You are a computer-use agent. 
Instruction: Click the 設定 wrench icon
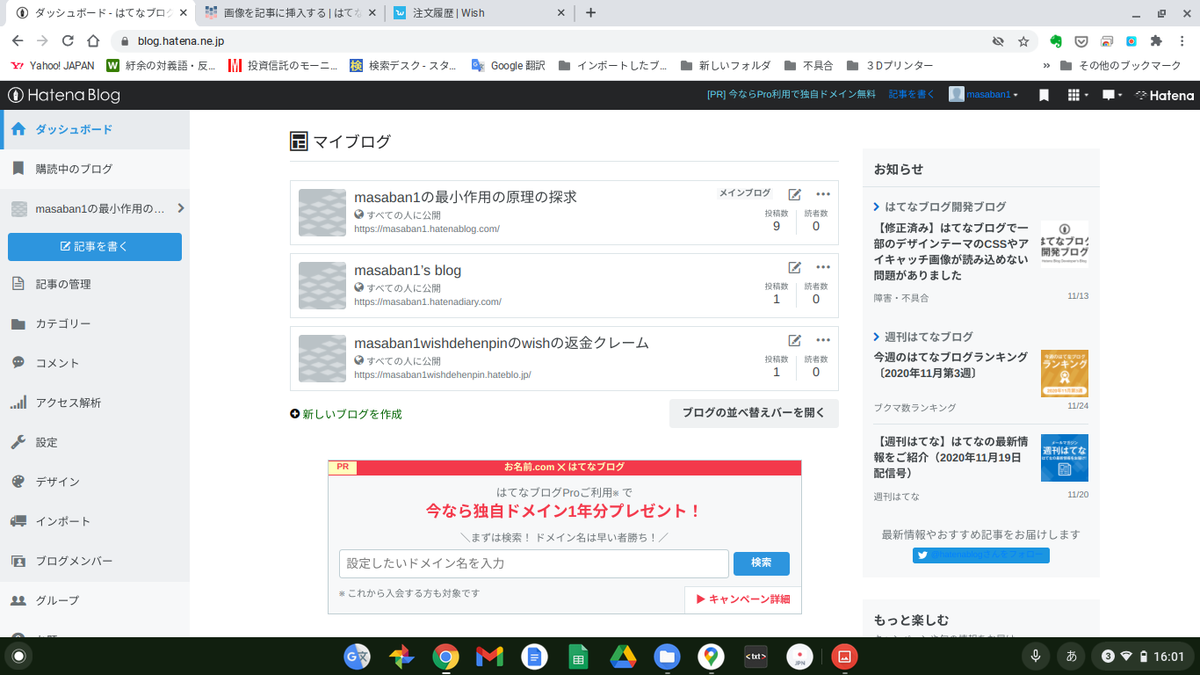[18, 442]
